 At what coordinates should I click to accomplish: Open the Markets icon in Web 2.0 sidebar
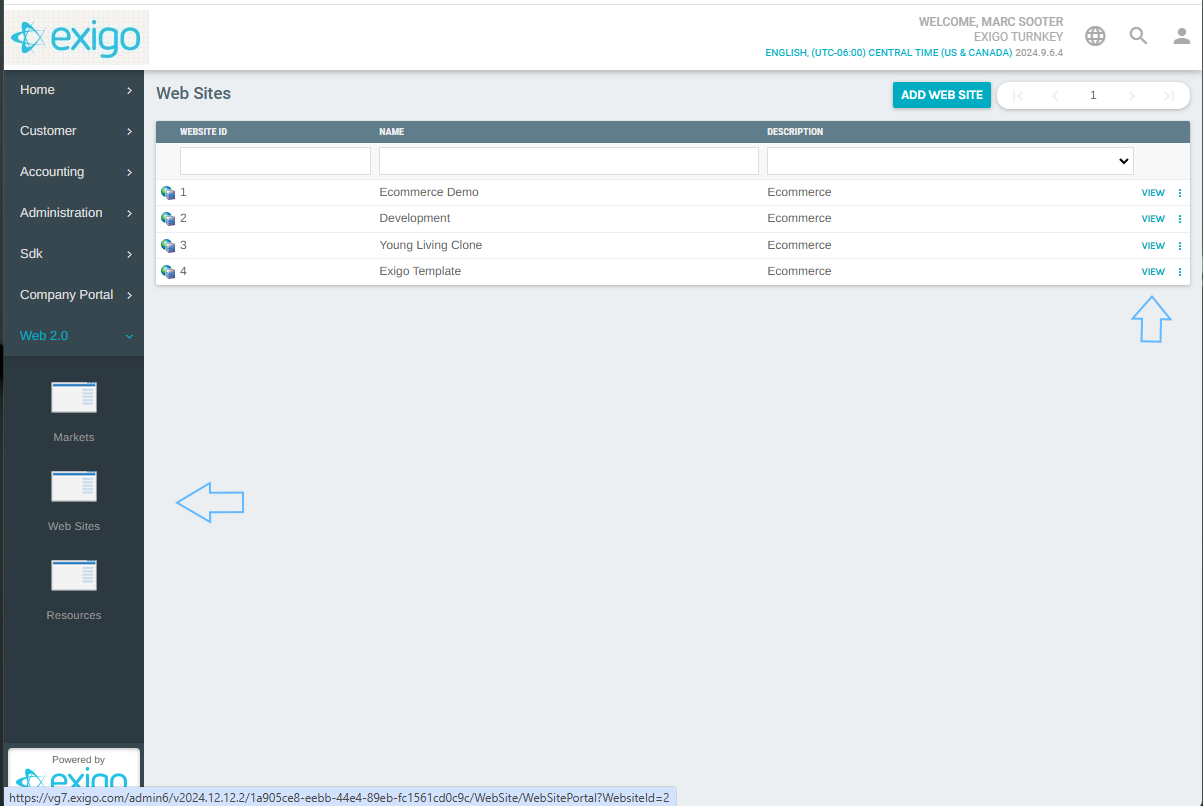[x=73, y=397]
